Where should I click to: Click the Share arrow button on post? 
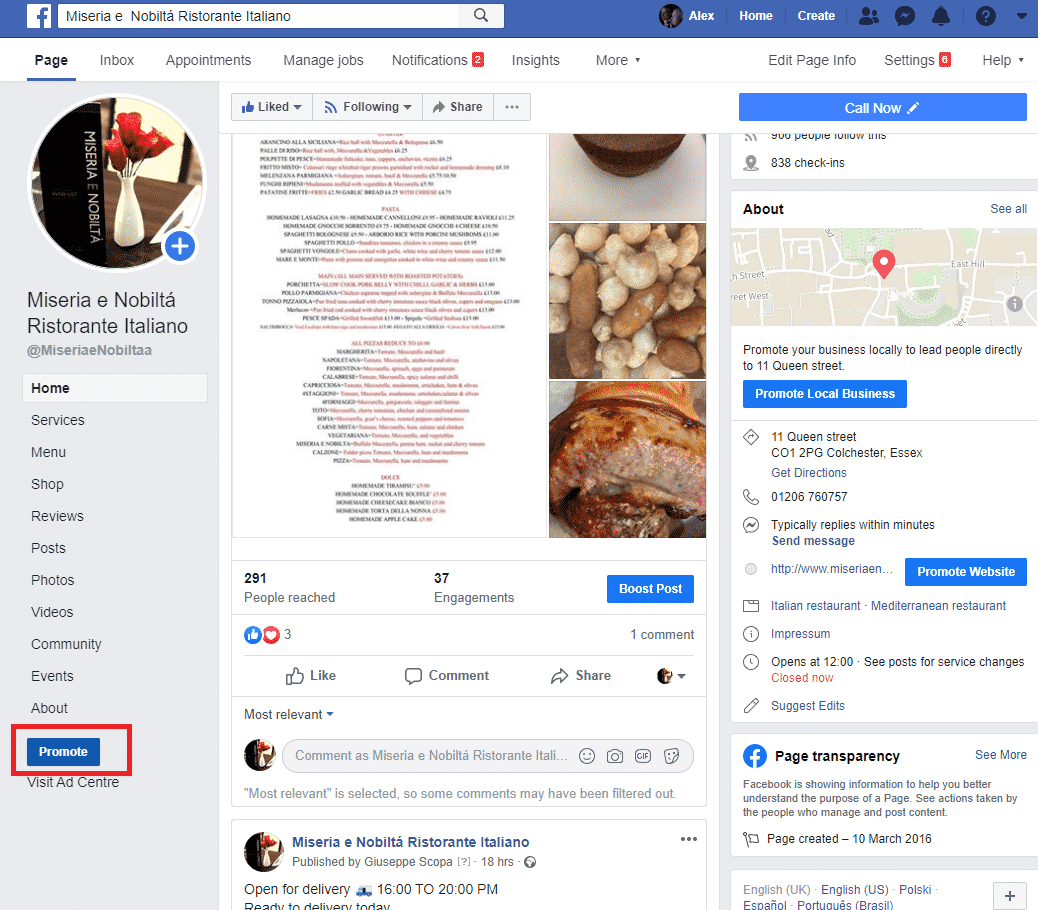[x=581, y=676]
